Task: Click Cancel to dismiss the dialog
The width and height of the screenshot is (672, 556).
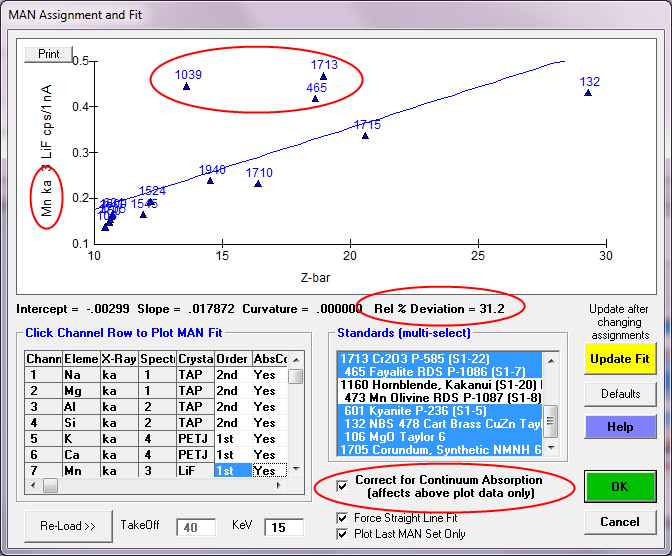Action: [x=620, y=522]
